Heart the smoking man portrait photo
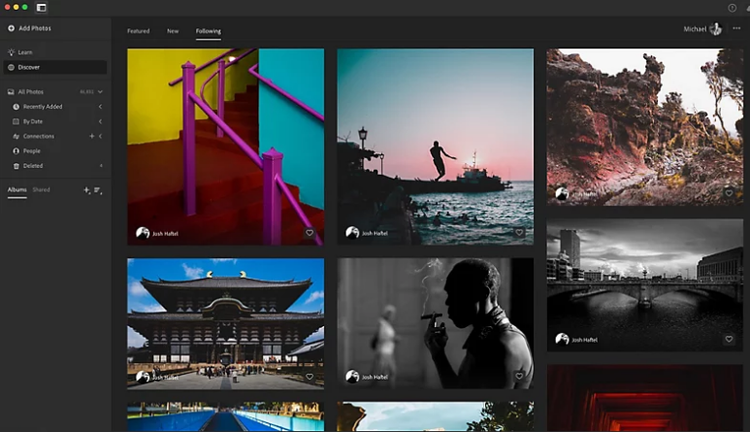The image size is (750, 432). [519, 376]
